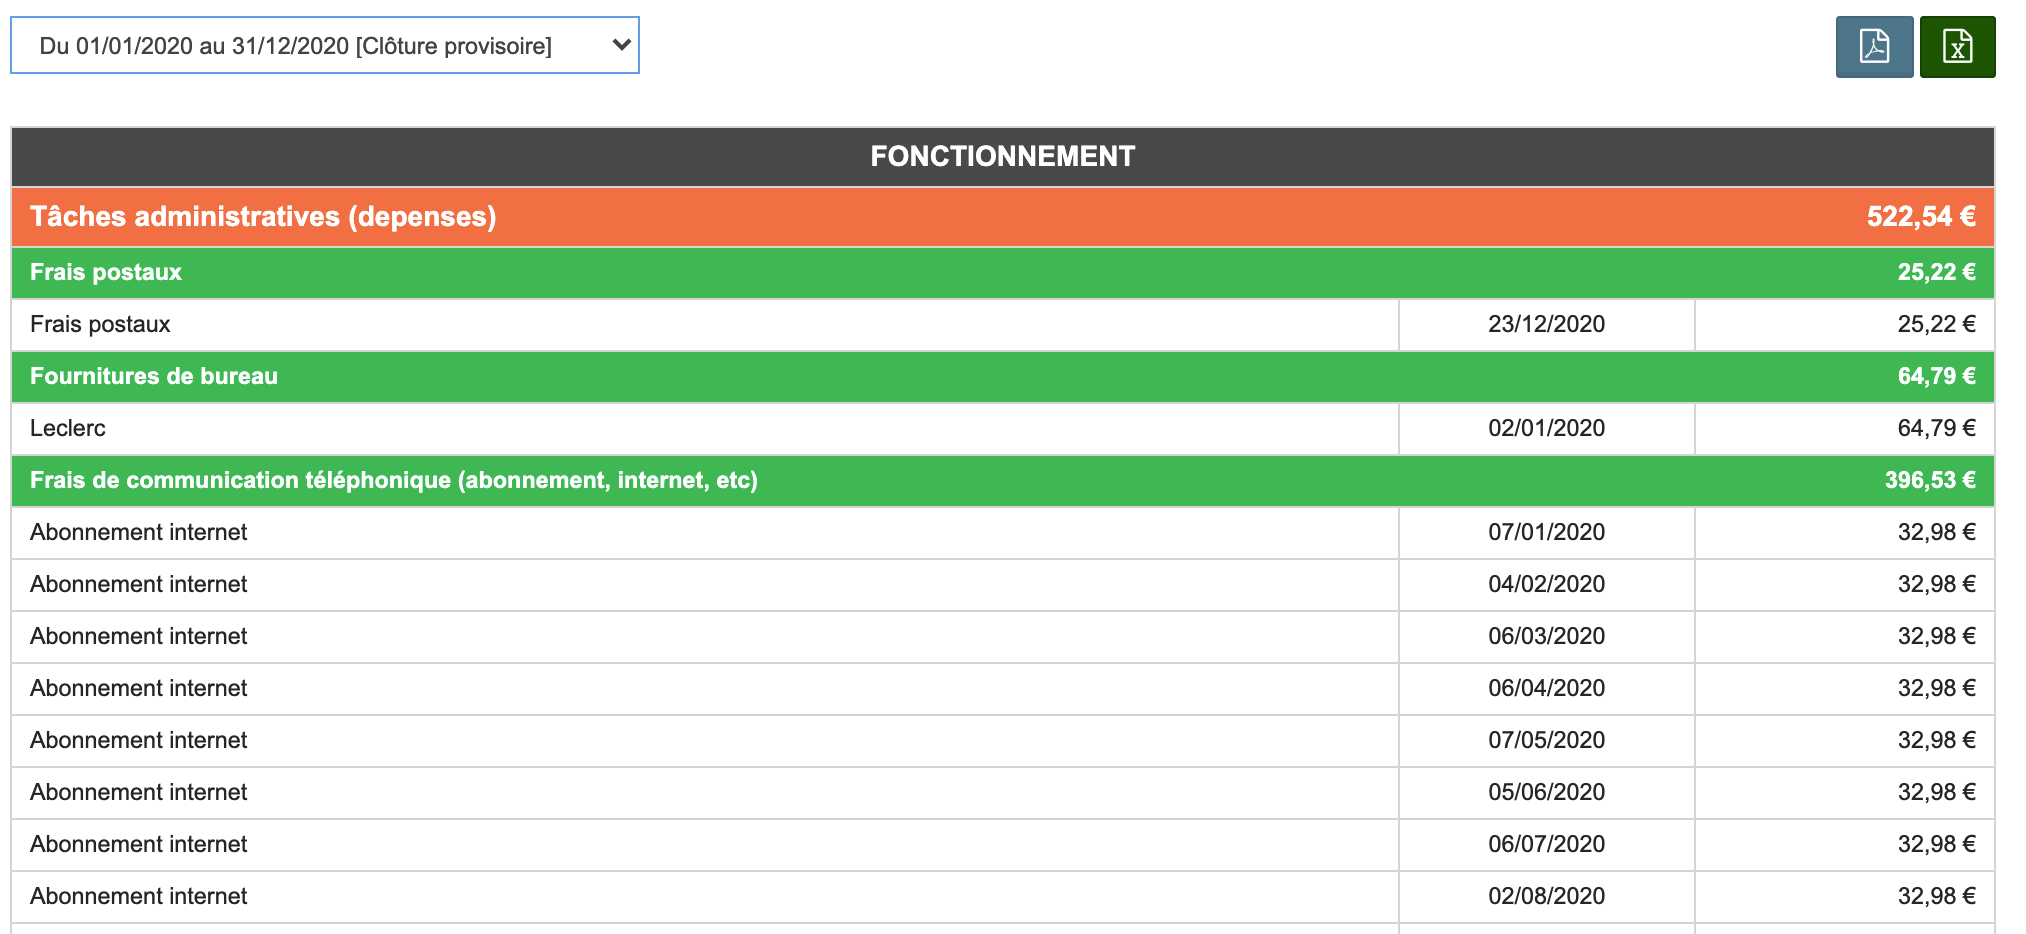Click the Frais postaux entry dated 23/12/2020
This screenshot has width=2026, height=934.
pyautogui.click(x=100, y=325)
